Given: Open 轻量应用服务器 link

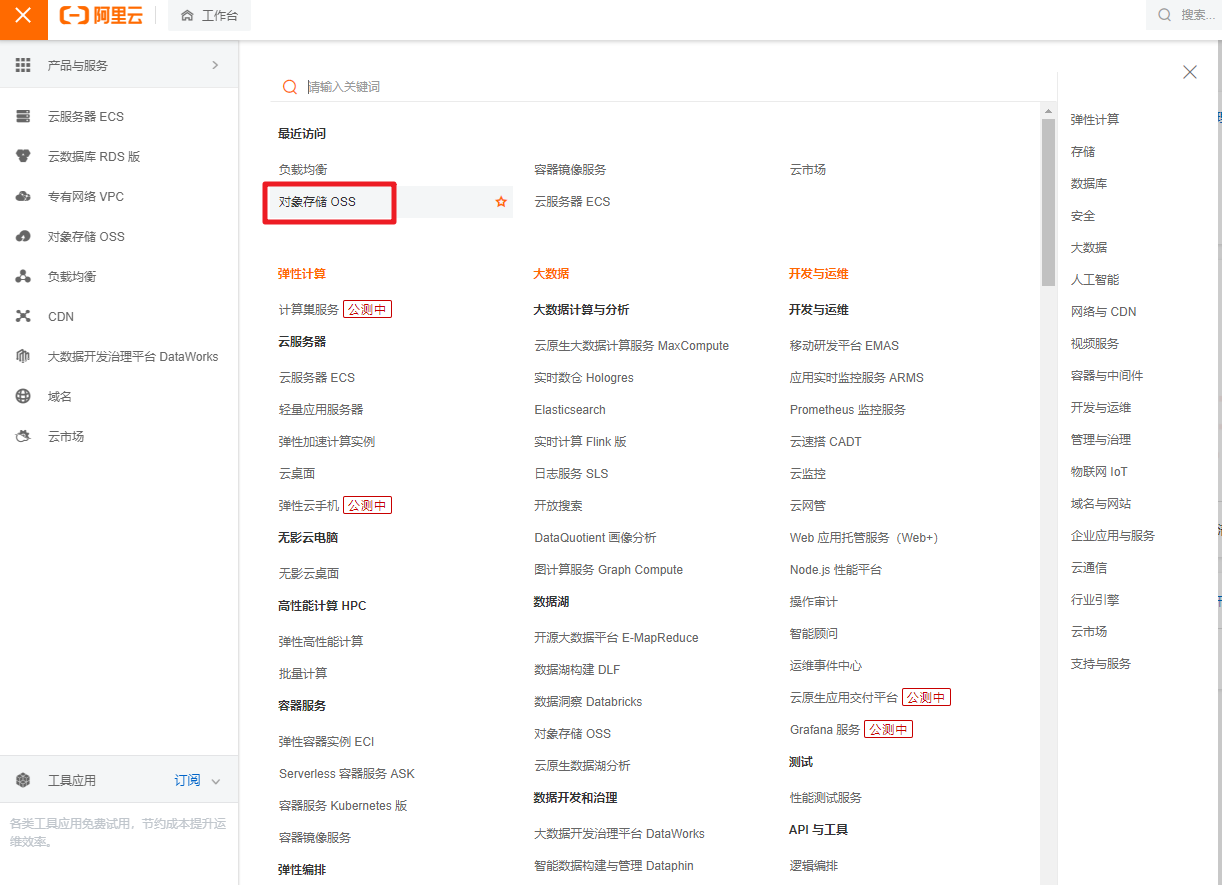Looking at the screenshot, I should 321,410.
